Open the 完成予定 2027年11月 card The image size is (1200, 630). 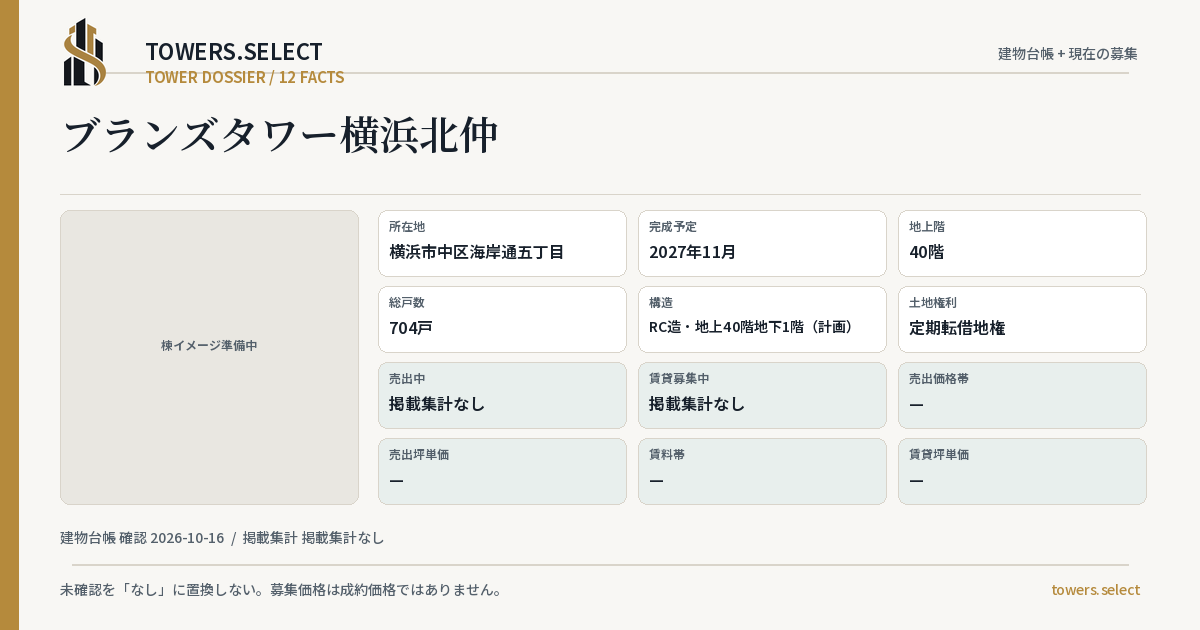click(x=762, y=243)
